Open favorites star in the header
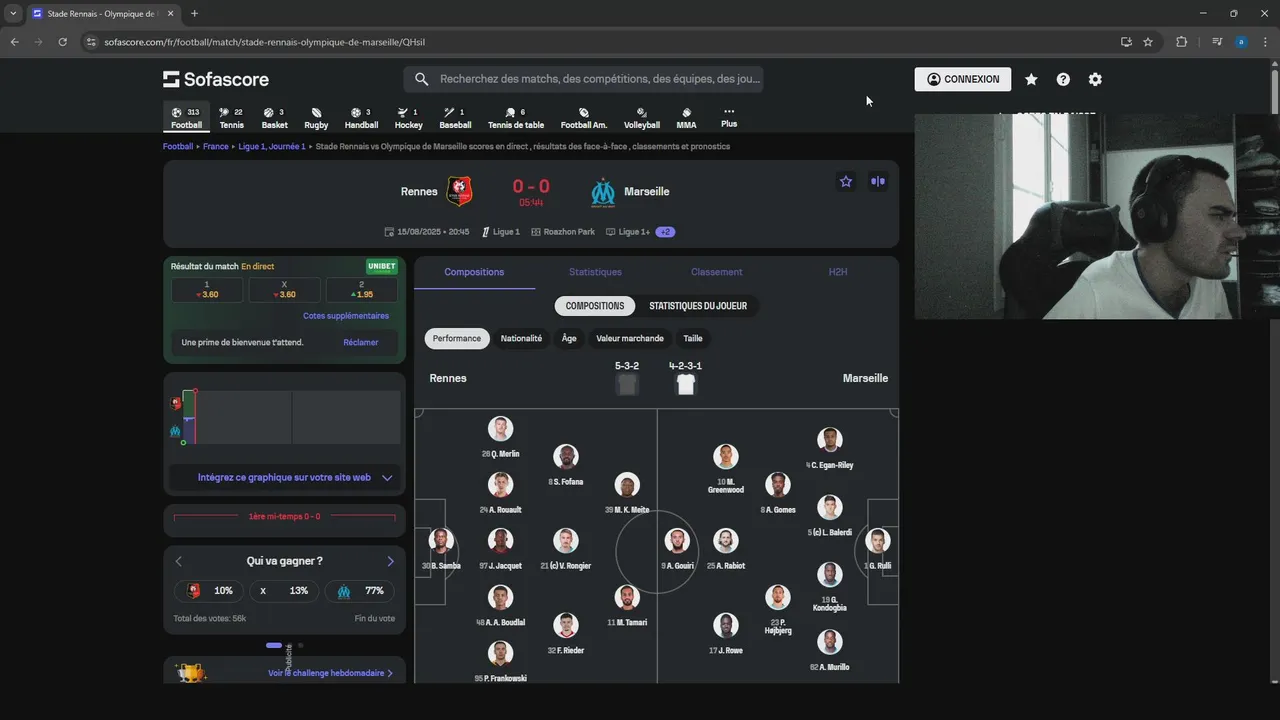Screen dimensions: 1280x720 1031,79
